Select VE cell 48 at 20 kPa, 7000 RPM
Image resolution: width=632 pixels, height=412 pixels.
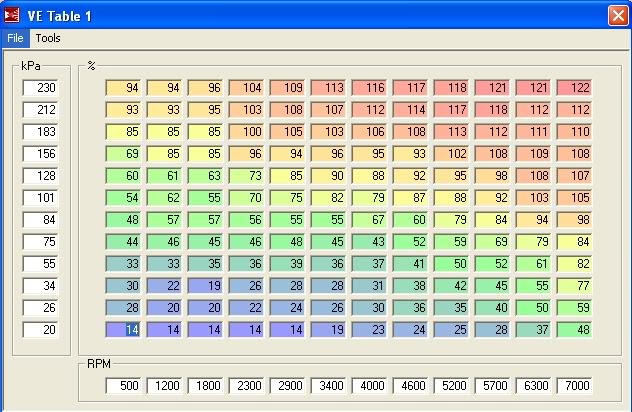[575, 330]
